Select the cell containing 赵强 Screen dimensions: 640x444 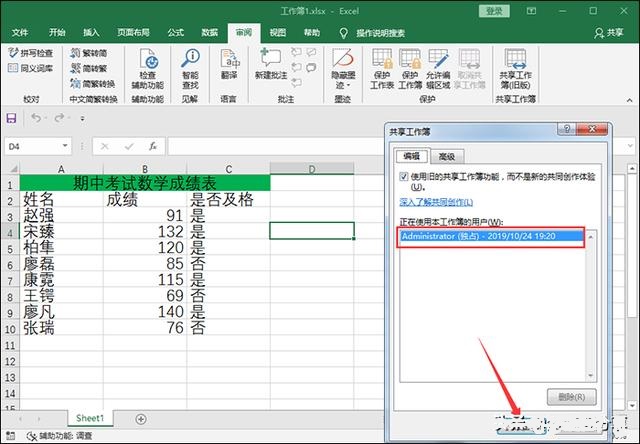coord(62,215)
